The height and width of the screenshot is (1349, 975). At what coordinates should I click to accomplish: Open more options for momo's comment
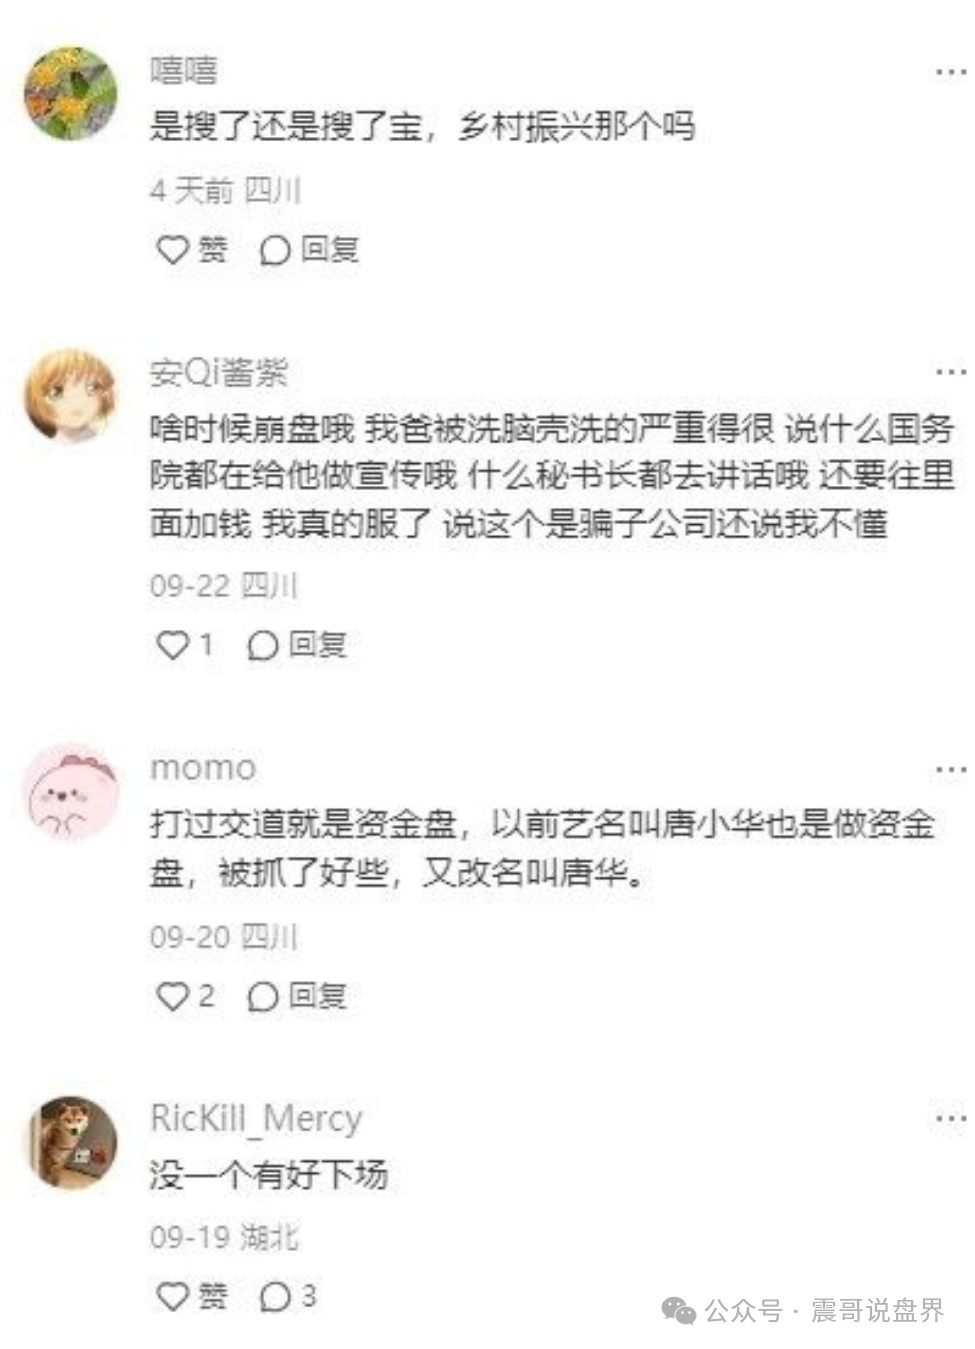950,769
